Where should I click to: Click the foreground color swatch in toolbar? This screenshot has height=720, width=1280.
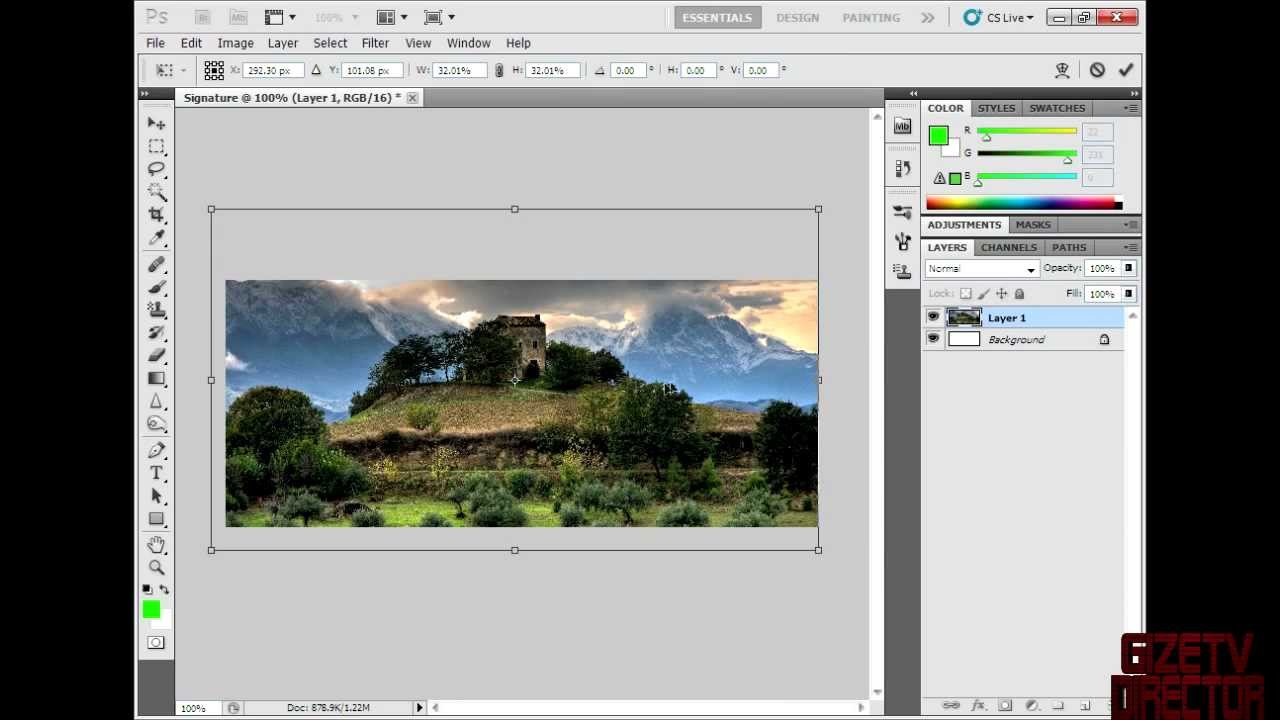pos(151,609)
